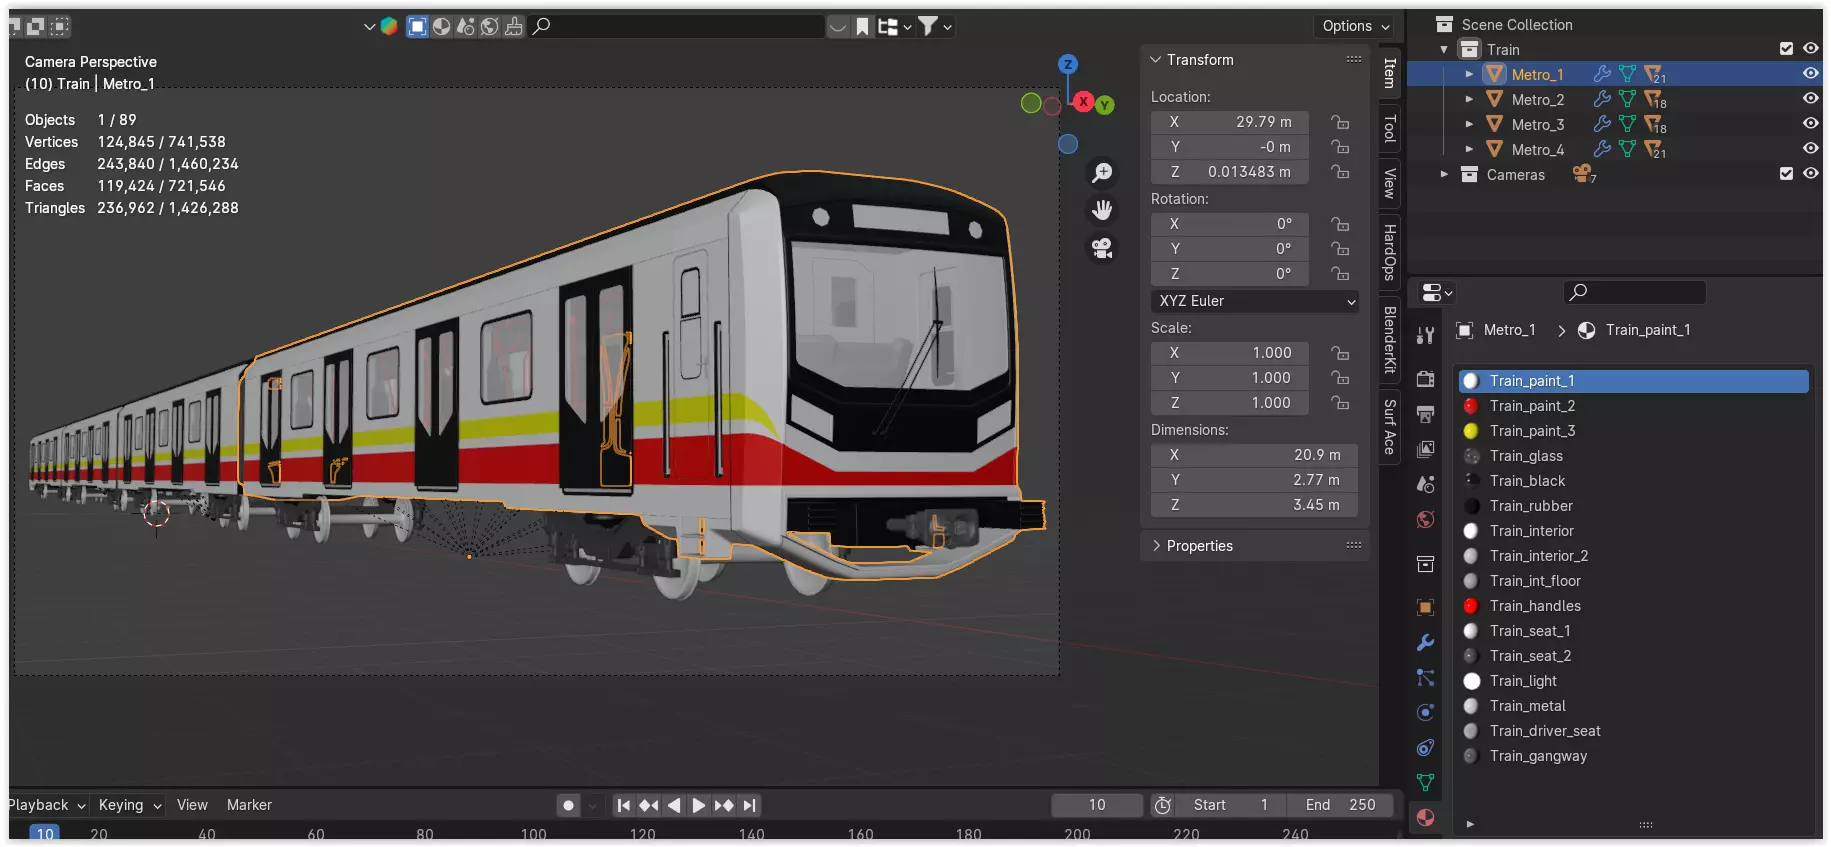
Task: Open Modifiers wrench properties icon
Action: [1426, 642]
